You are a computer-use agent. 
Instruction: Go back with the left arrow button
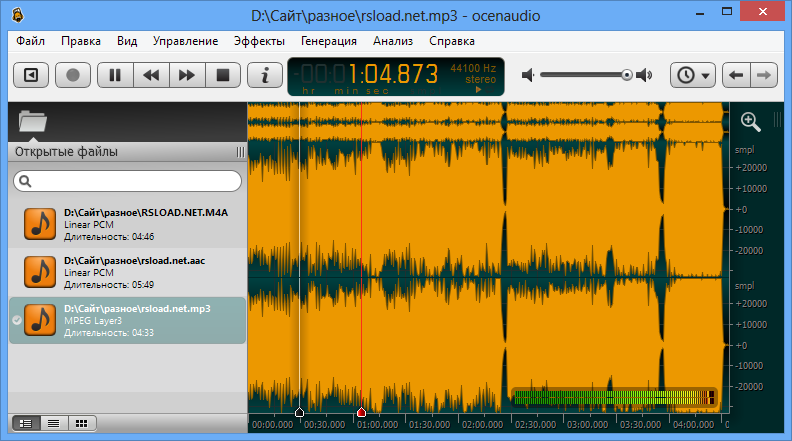736,75
